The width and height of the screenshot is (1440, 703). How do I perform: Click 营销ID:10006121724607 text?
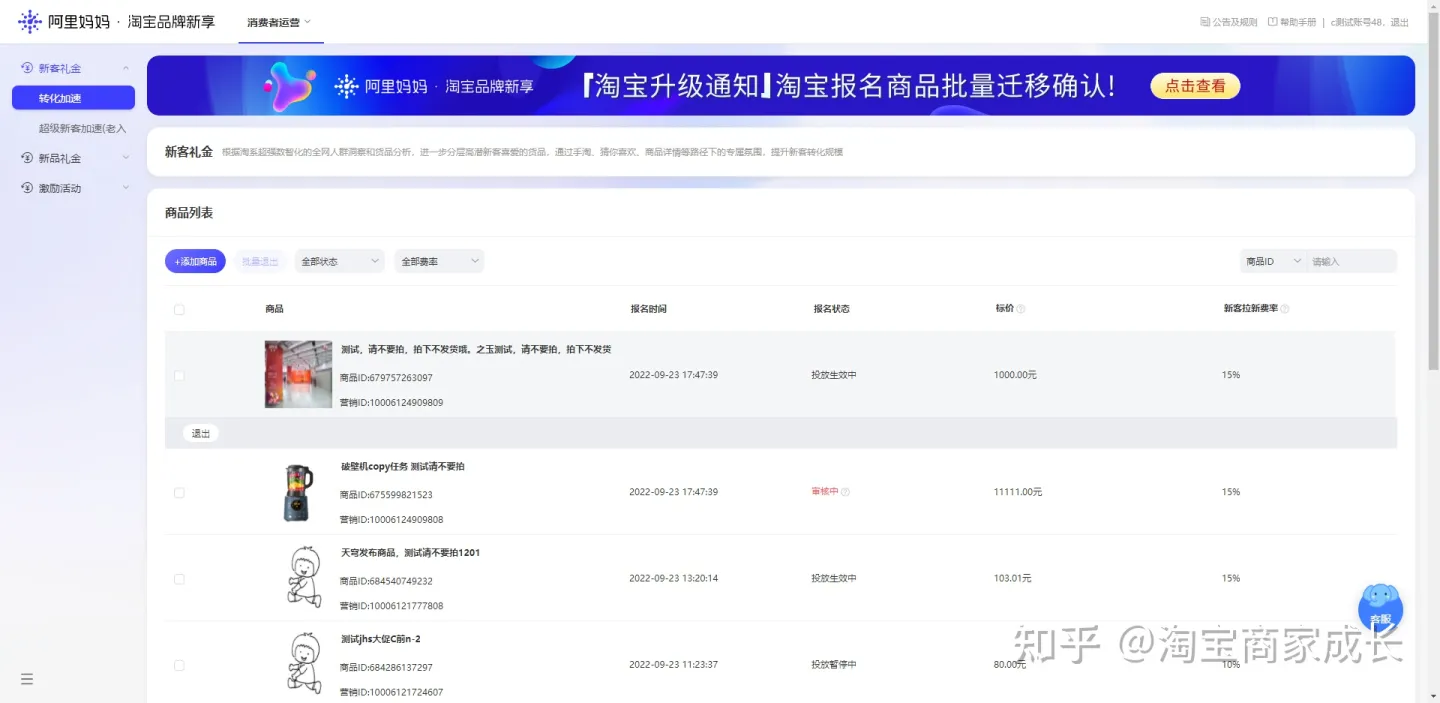391,692
